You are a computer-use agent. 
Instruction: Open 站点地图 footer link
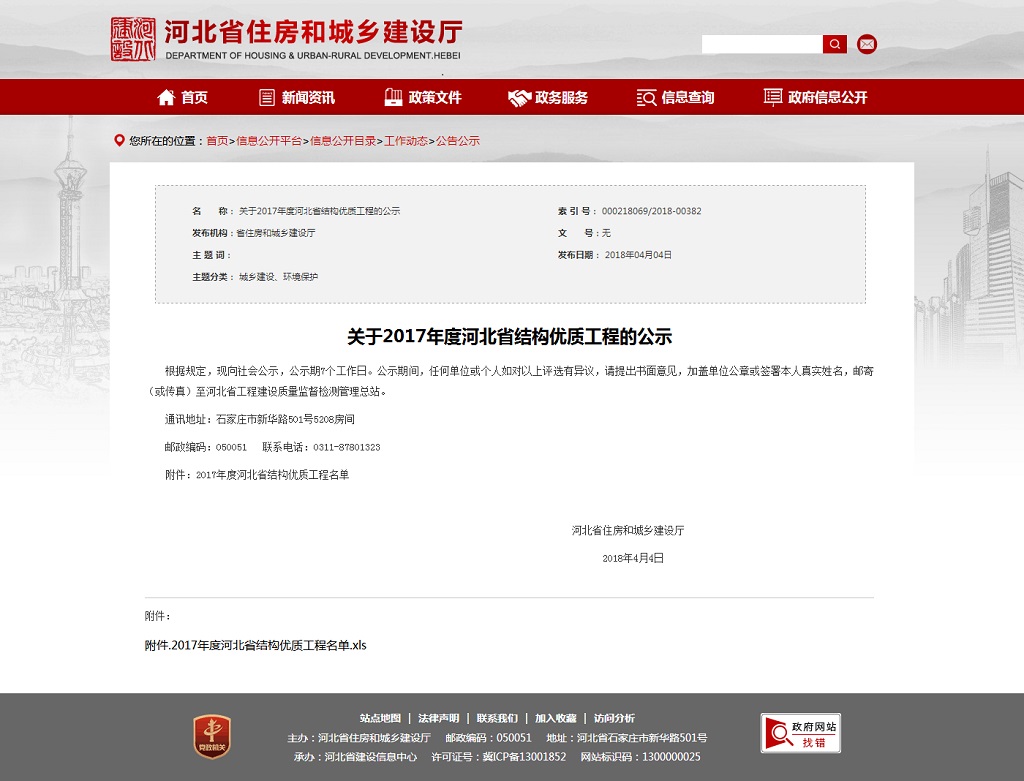click(x=380, y=718)
